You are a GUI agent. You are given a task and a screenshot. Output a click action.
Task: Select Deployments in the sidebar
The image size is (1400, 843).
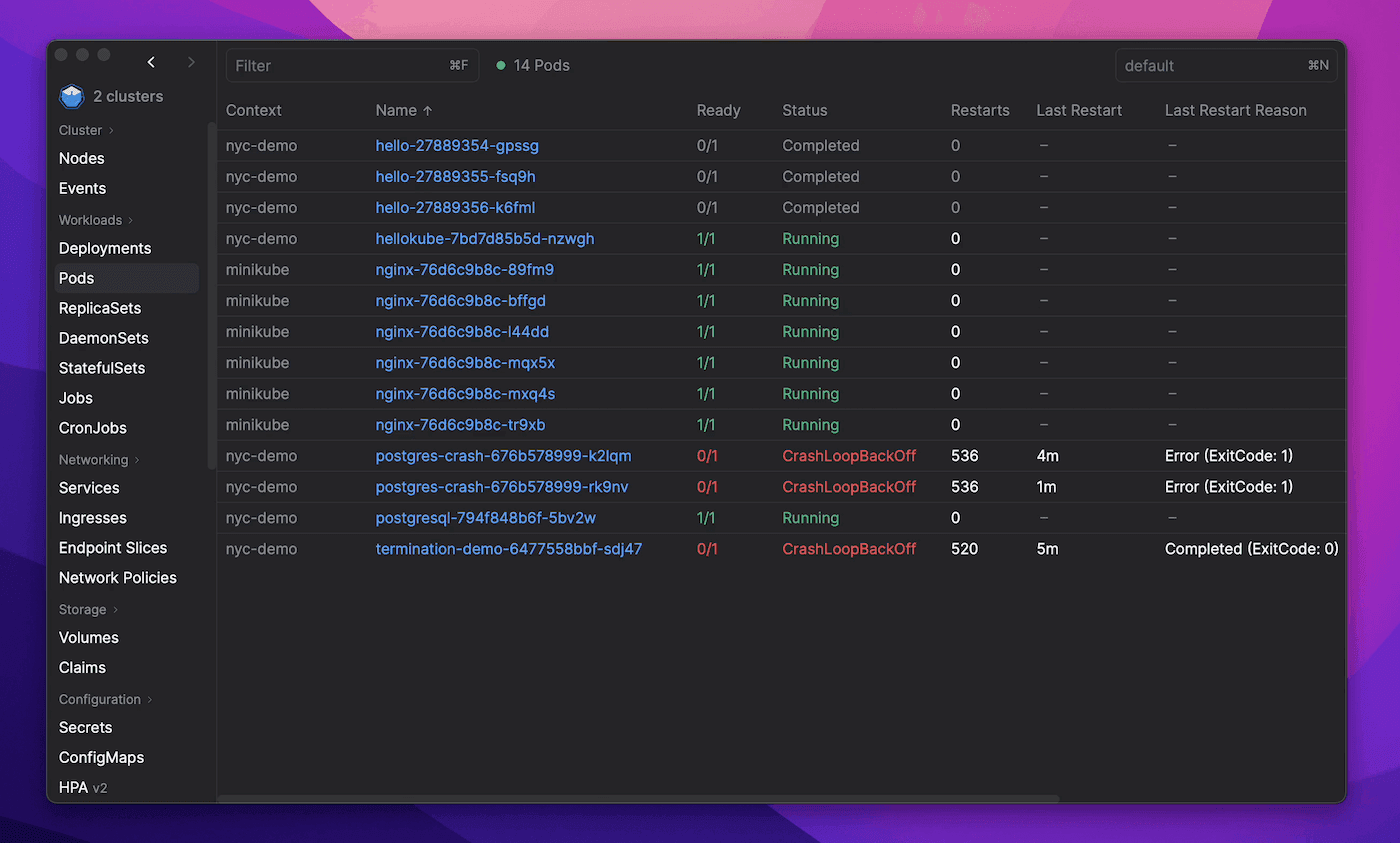(x=104, y=247)
